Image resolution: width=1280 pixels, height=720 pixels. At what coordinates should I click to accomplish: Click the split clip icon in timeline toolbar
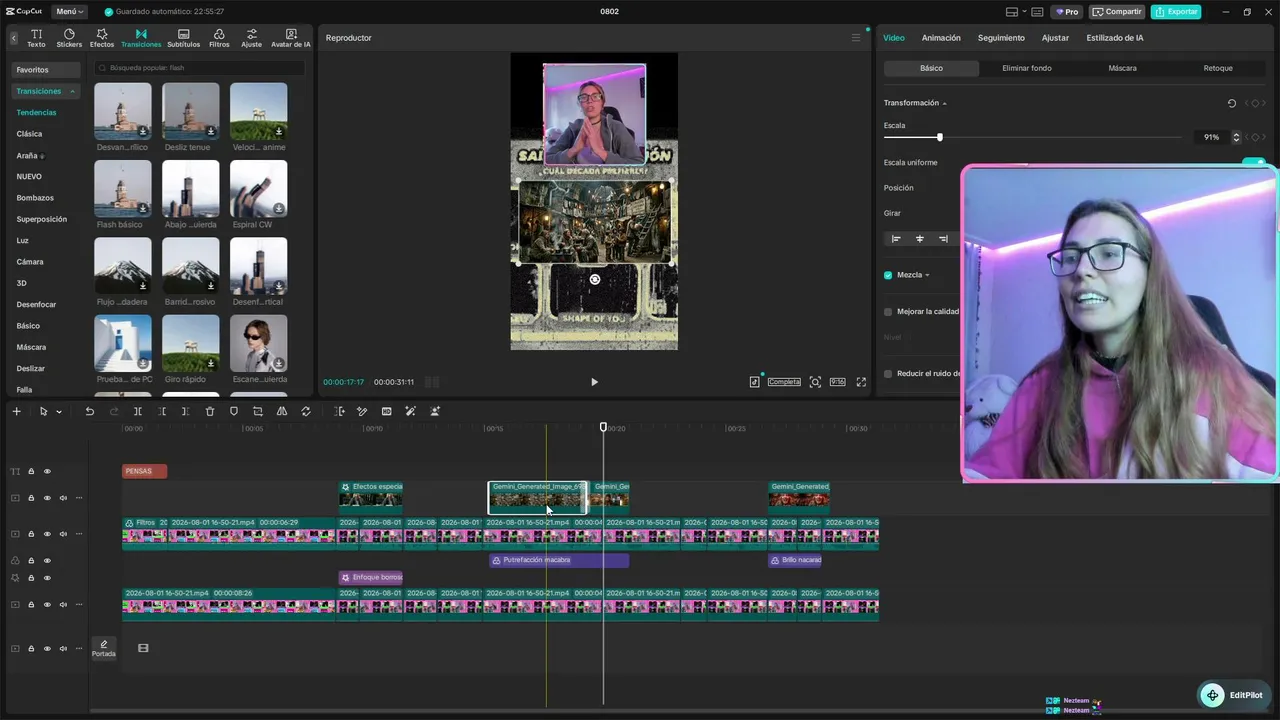coord(138,411)
